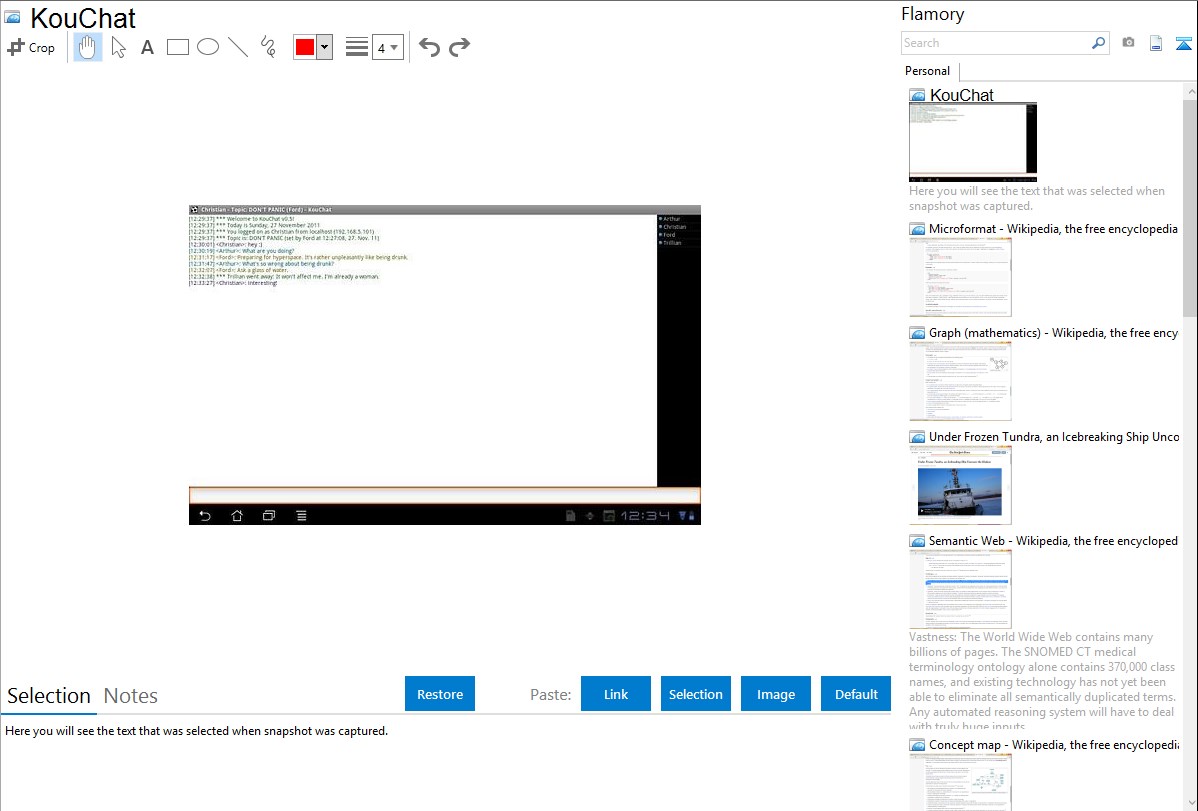Focus the Flamory search field

tap(995, 43)
